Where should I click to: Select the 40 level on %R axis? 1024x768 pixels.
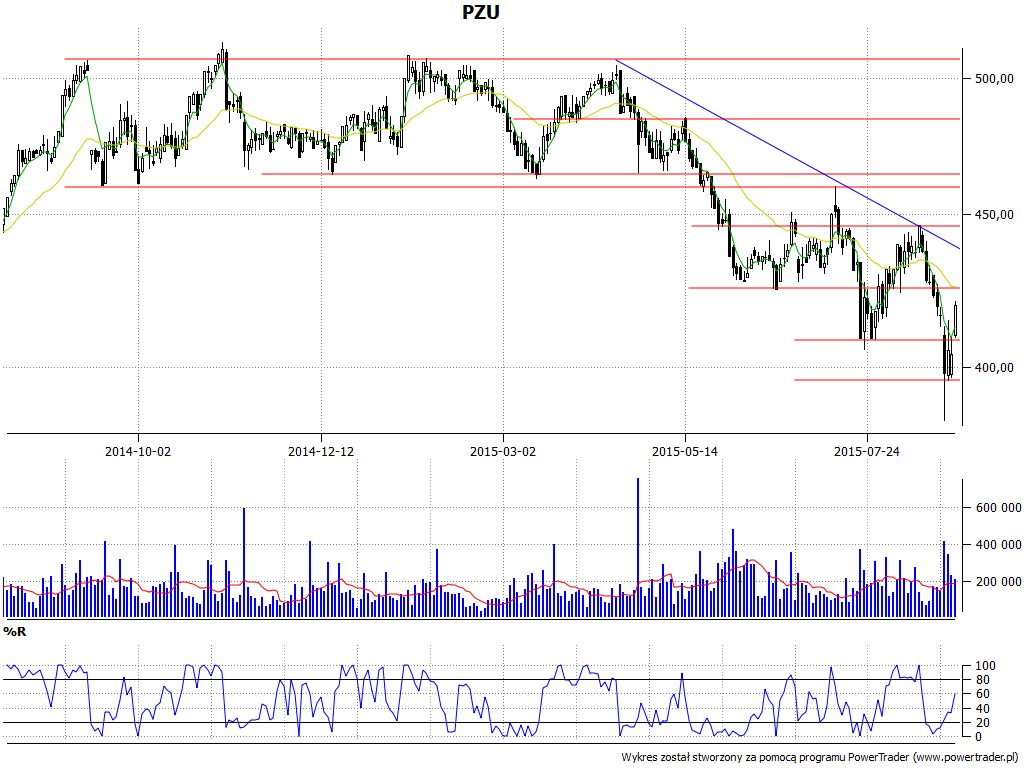[x=982, y=709]
